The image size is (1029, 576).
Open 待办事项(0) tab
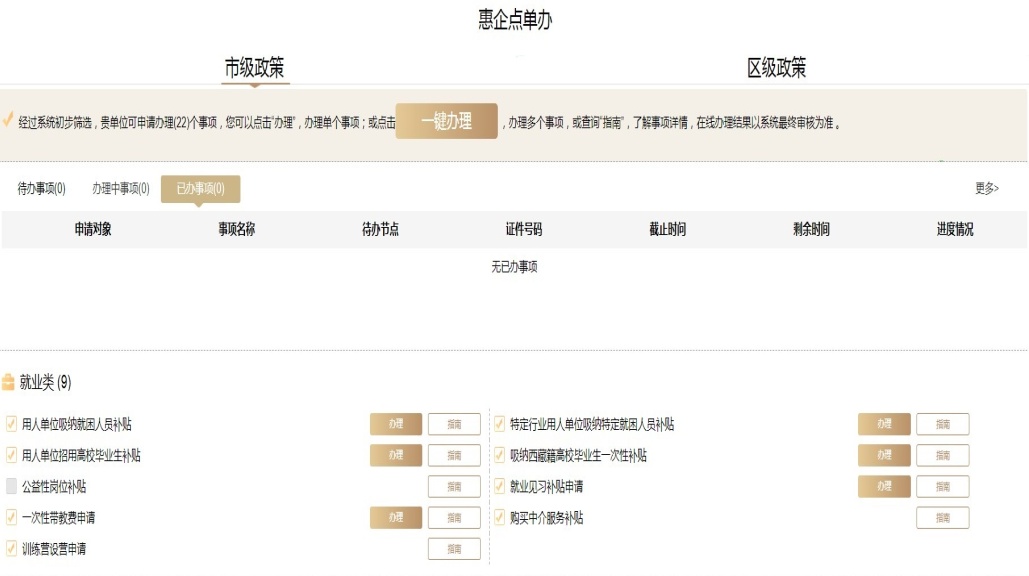coord(41,189)
